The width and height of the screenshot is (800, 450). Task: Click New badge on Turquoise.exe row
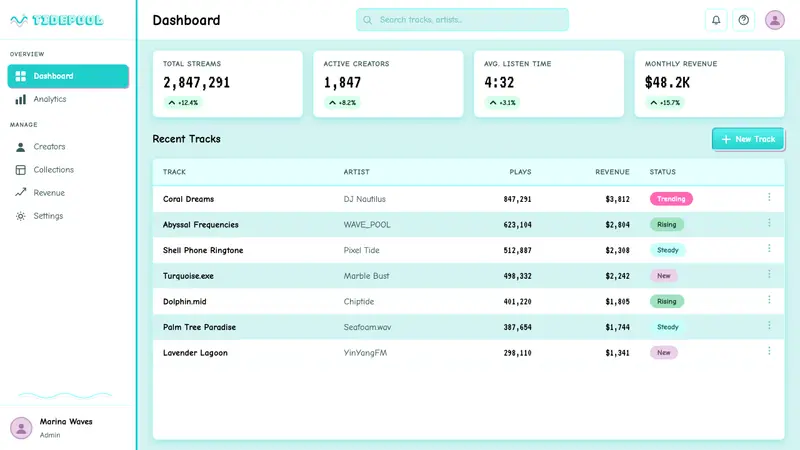point(663,276)
